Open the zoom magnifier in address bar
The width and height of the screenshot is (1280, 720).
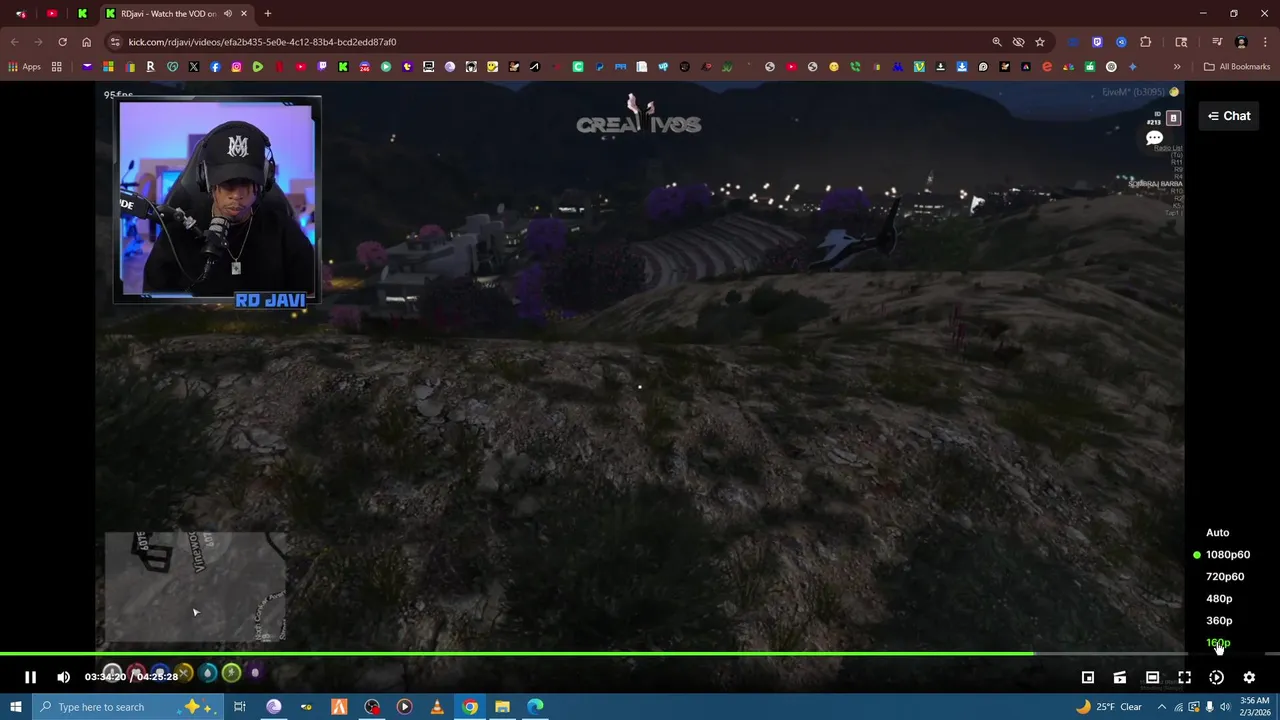click(997, 42)
